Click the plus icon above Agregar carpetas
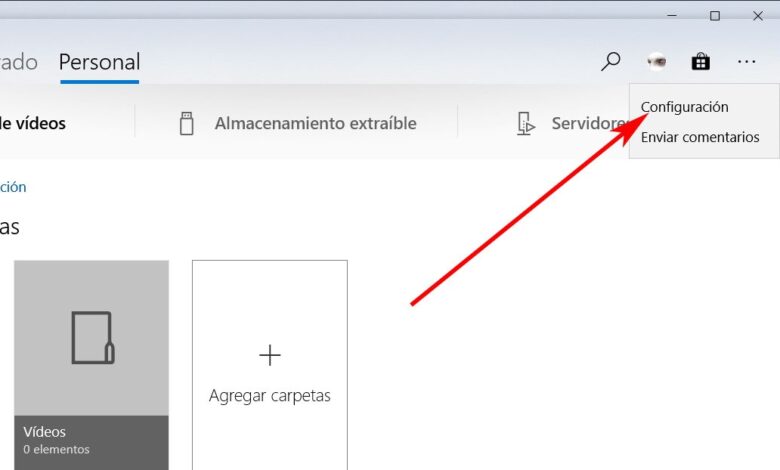 coord(270,355)
